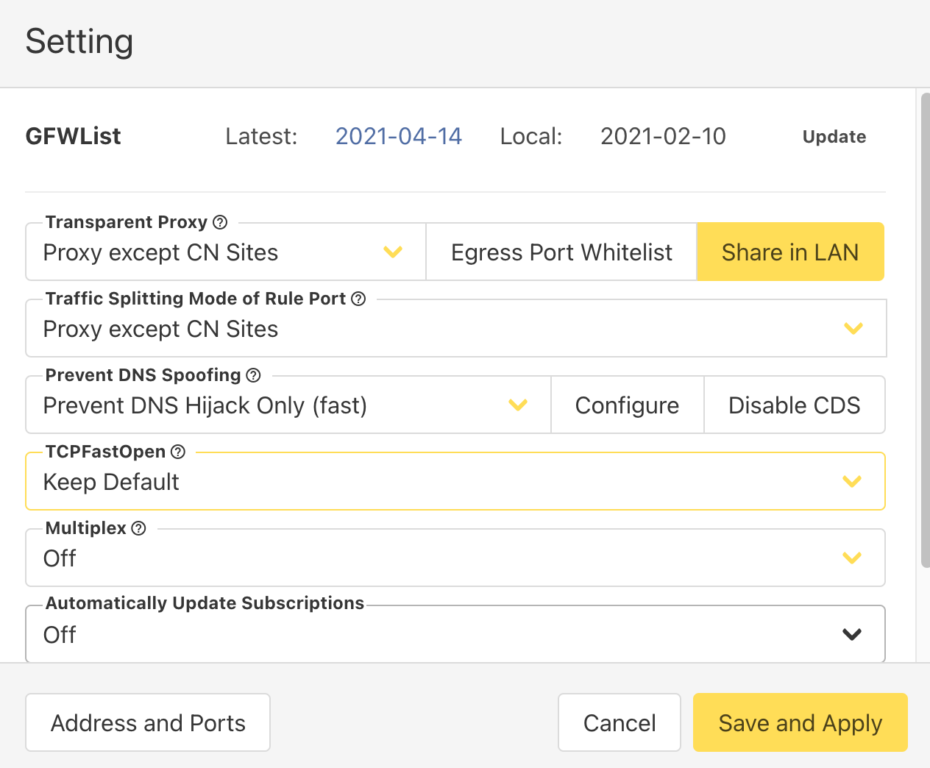Open the Address and Ports settings

[147, 722]
